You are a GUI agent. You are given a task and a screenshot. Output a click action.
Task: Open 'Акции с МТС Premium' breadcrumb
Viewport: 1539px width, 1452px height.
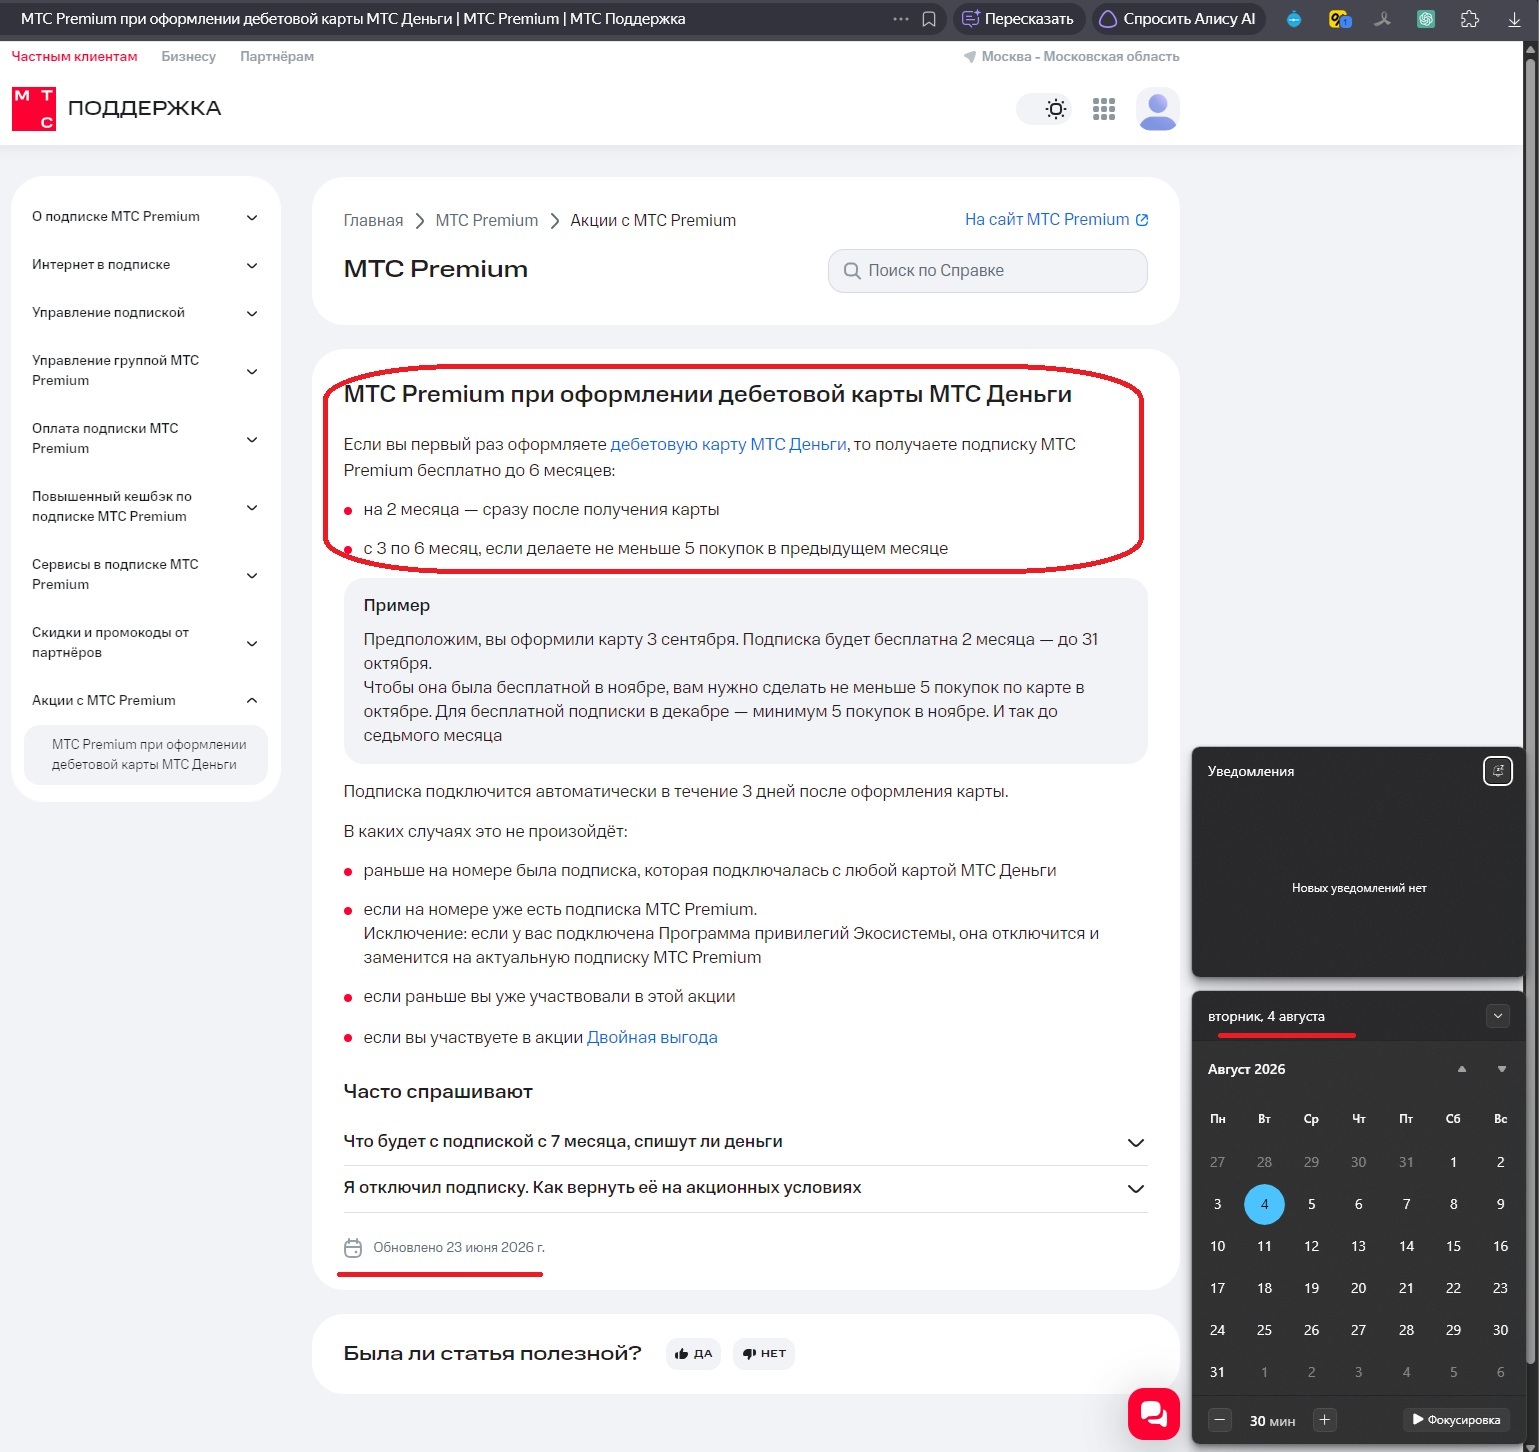pos(653,221)
